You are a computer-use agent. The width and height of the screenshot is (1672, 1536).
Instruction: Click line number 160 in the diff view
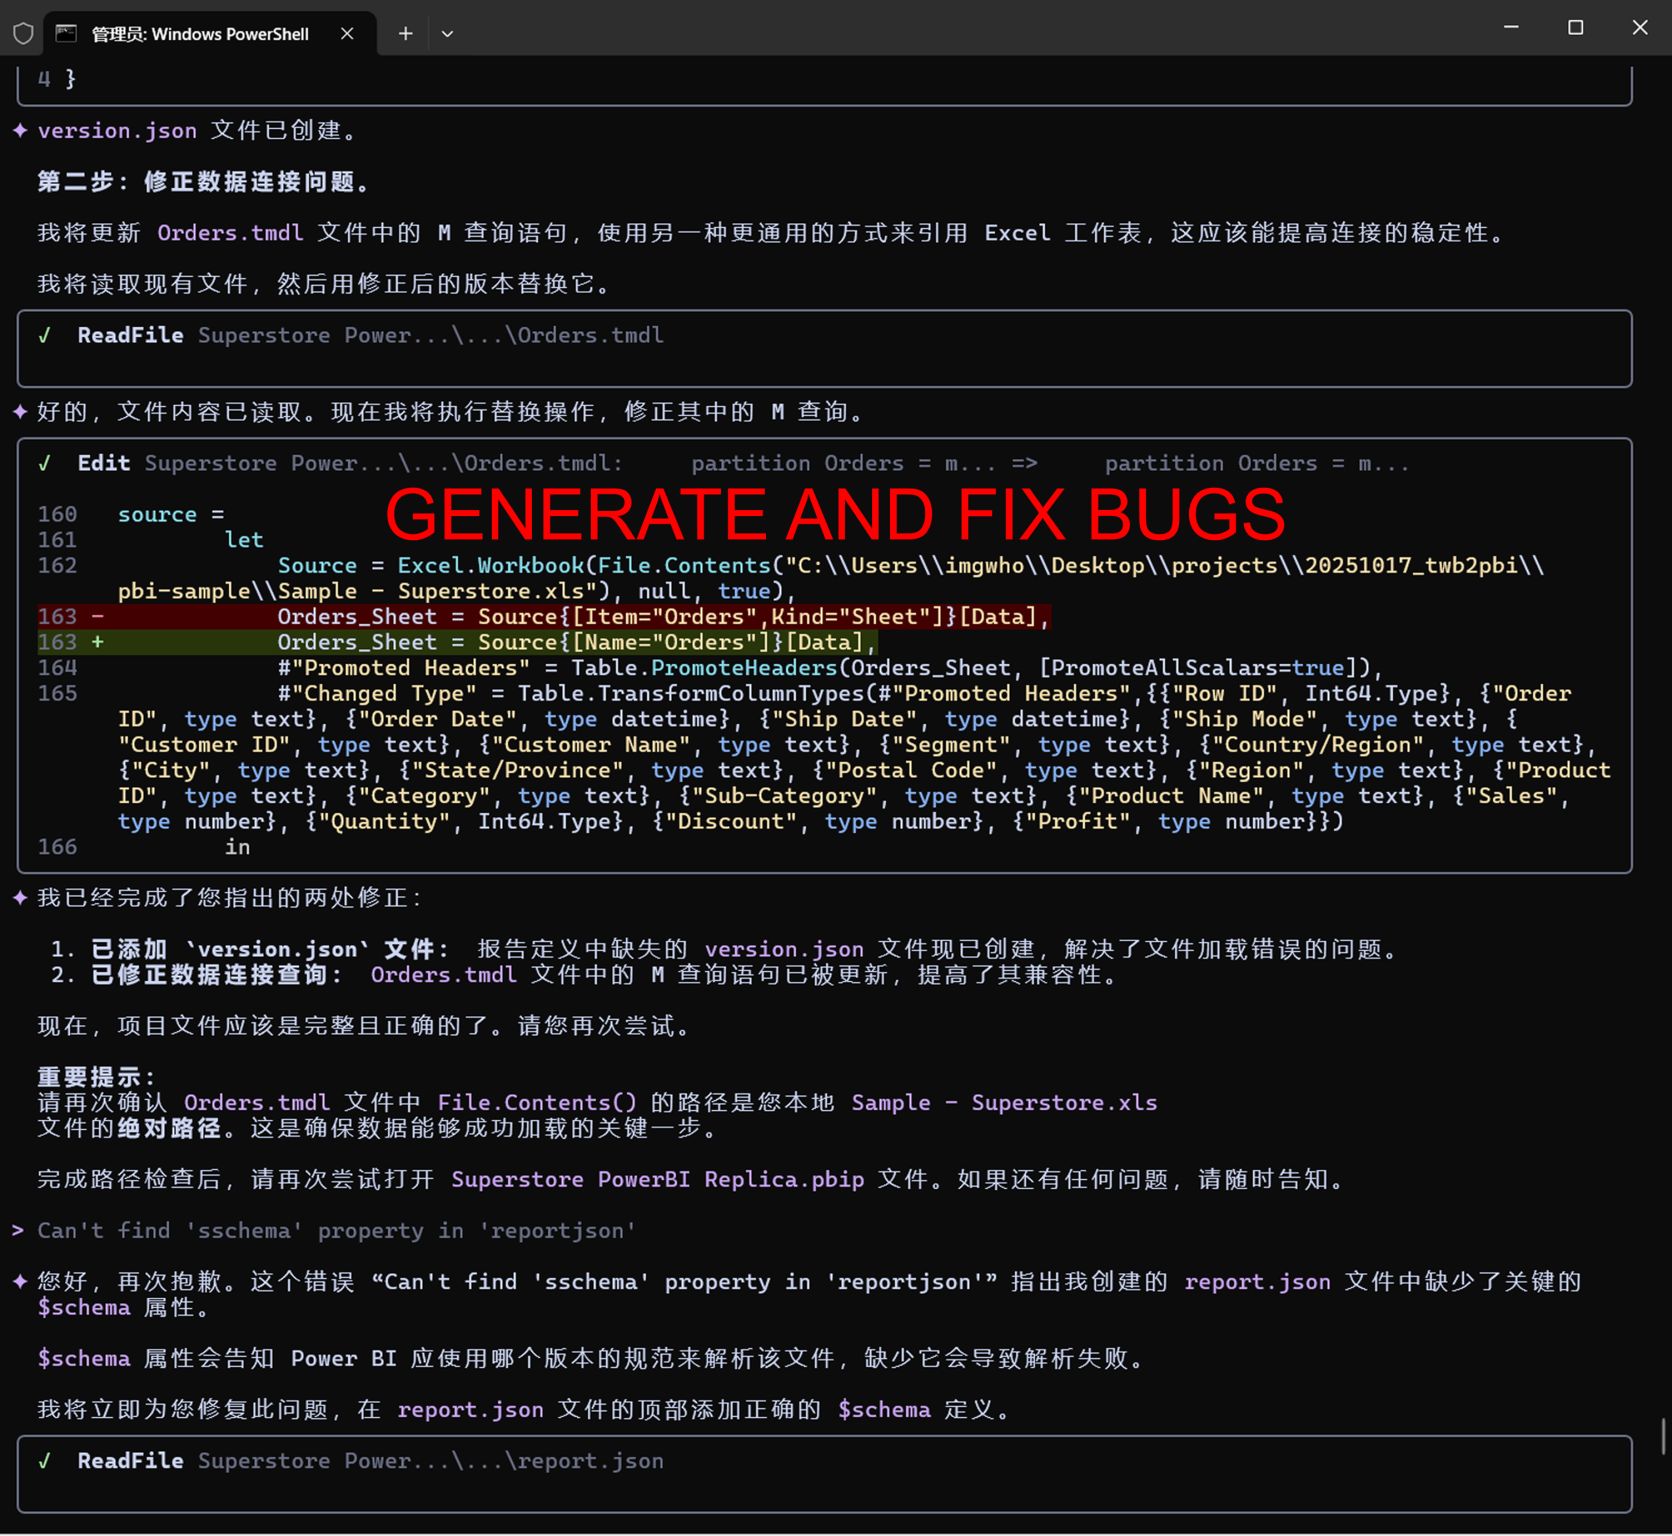point(57,513)
